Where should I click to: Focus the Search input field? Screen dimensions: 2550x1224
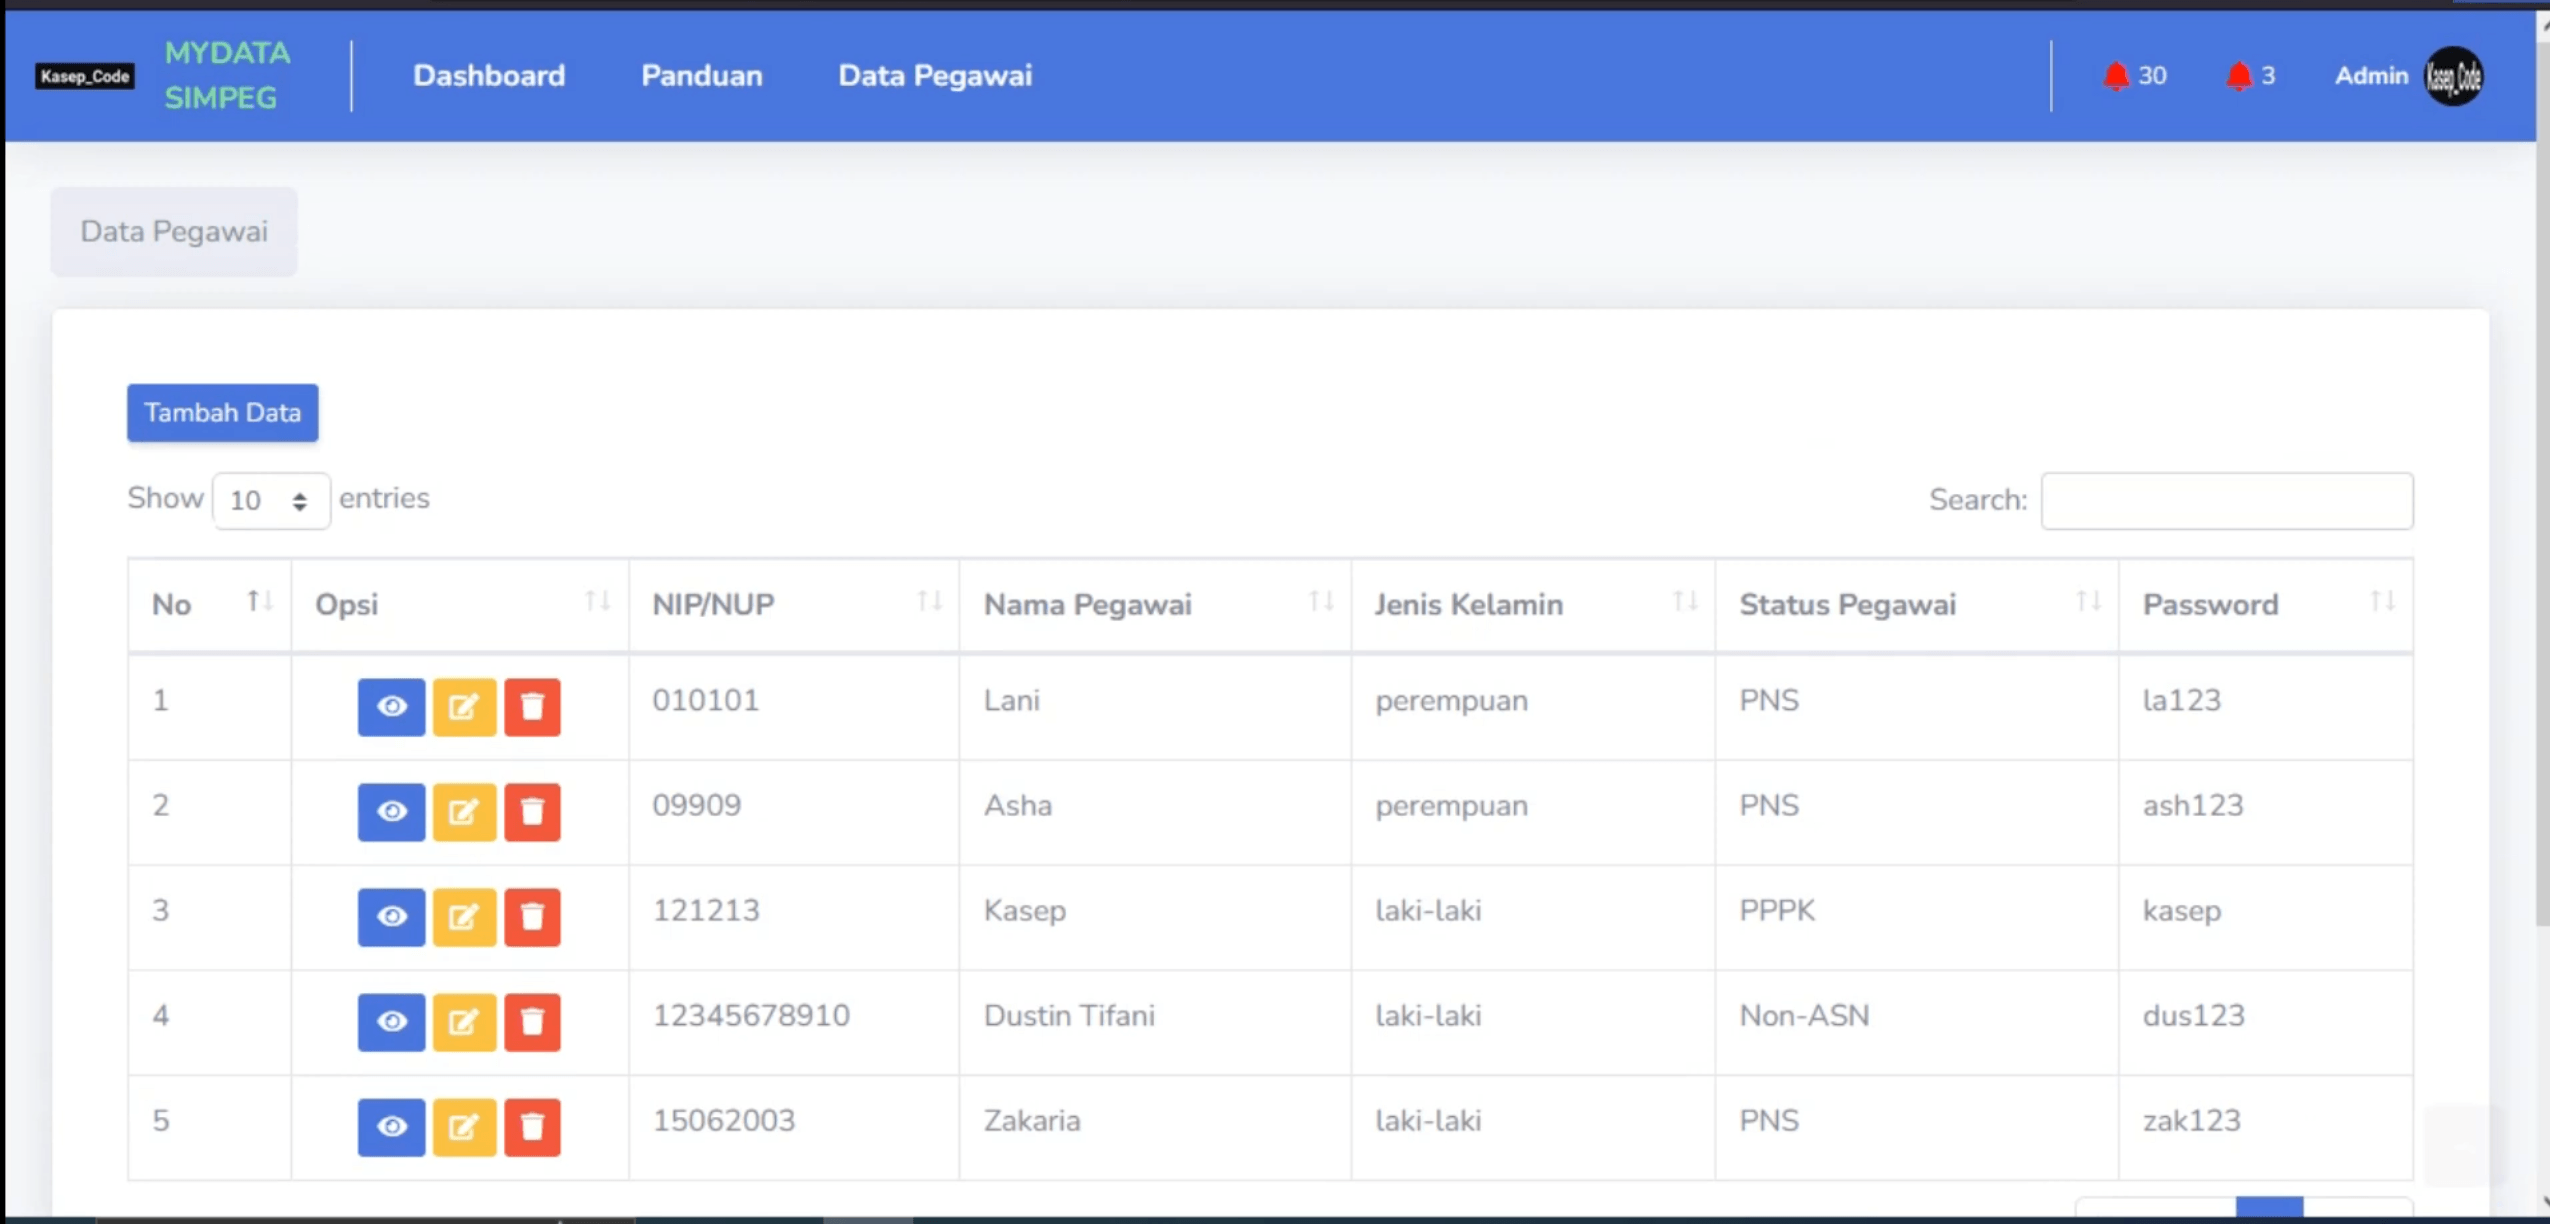pyautogui.click(x=2227, y=501)
